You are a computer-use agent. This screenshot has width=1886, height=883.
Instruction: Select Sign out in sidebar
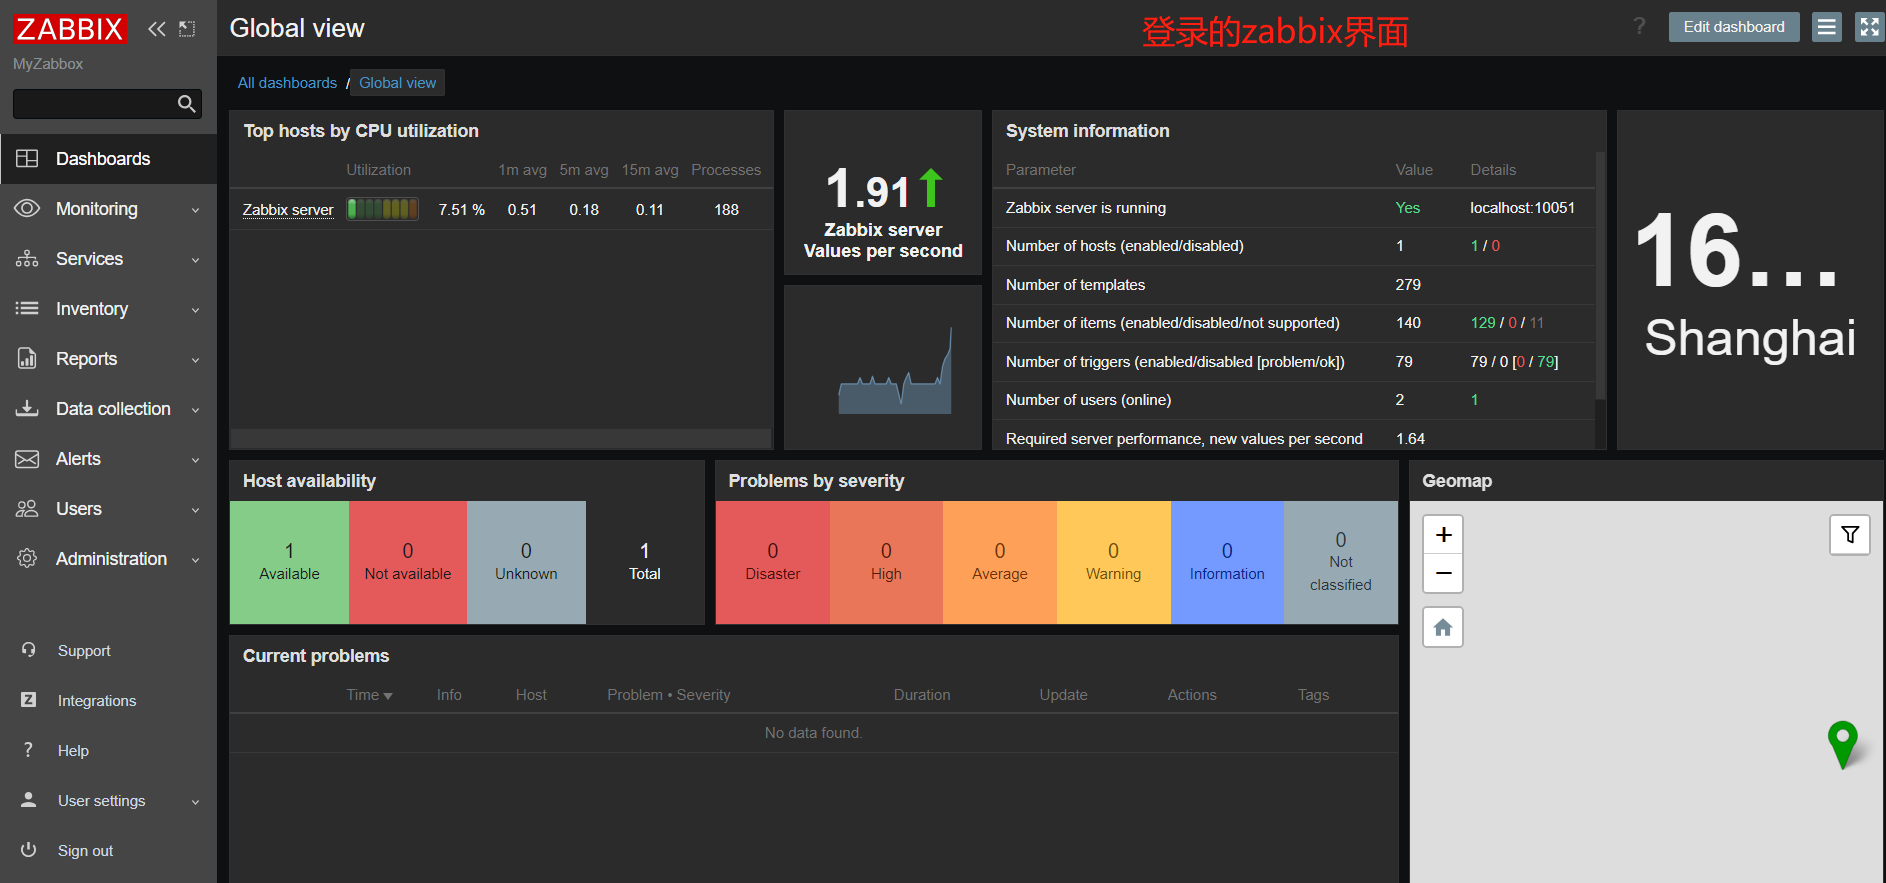108,851
